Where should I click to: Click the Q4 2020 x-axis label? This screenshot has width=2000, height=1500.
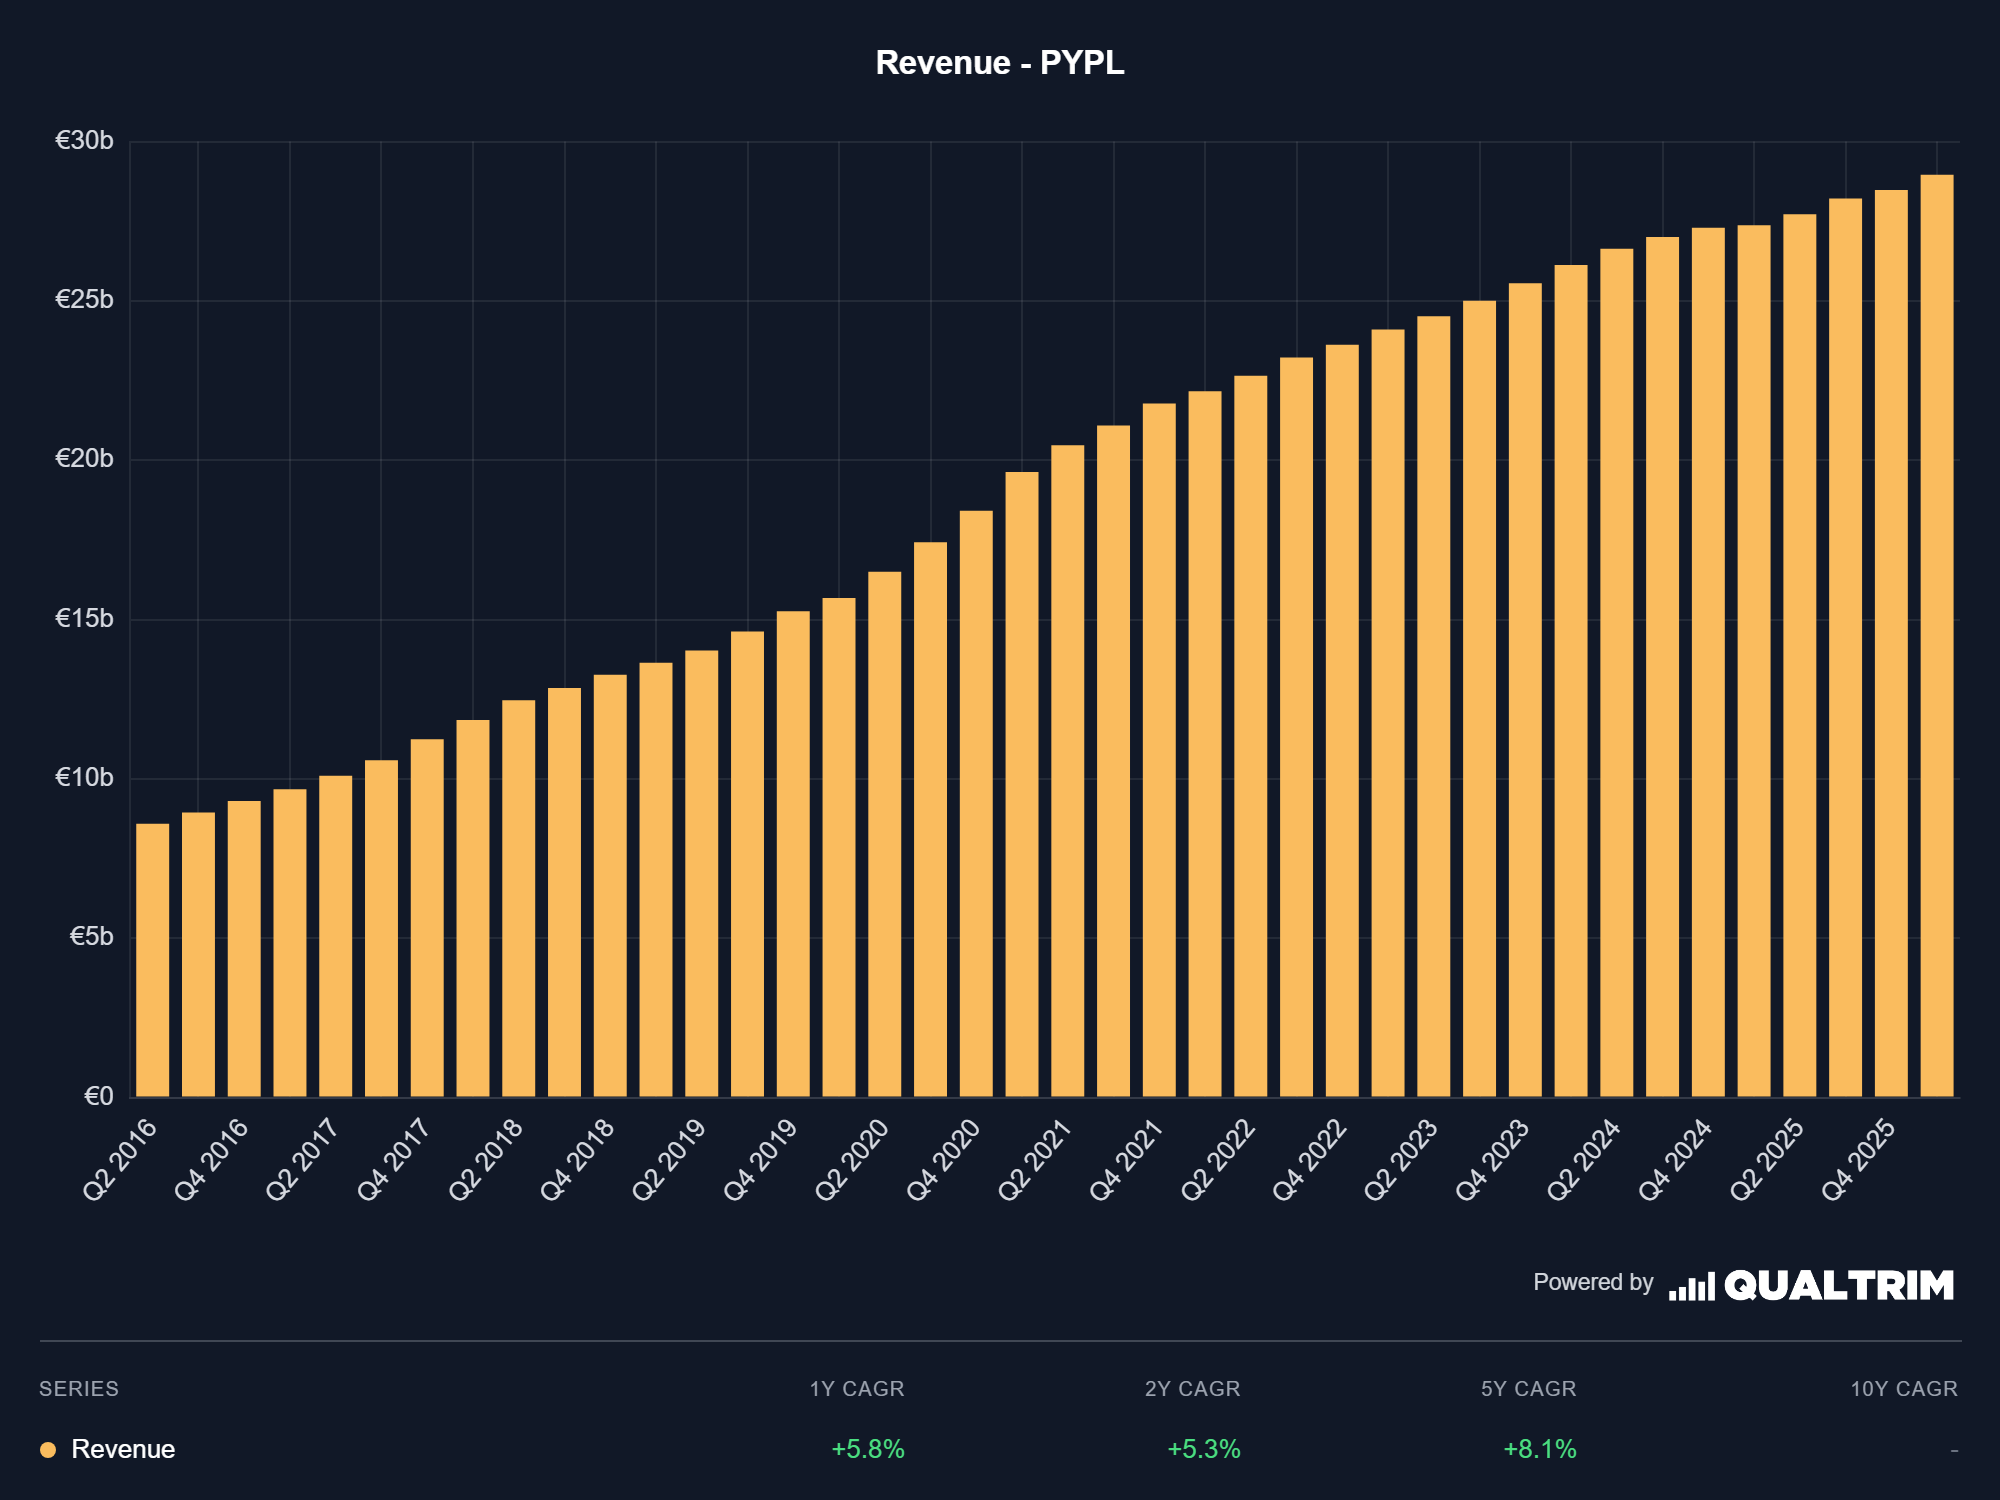(x=943, y=1159)
